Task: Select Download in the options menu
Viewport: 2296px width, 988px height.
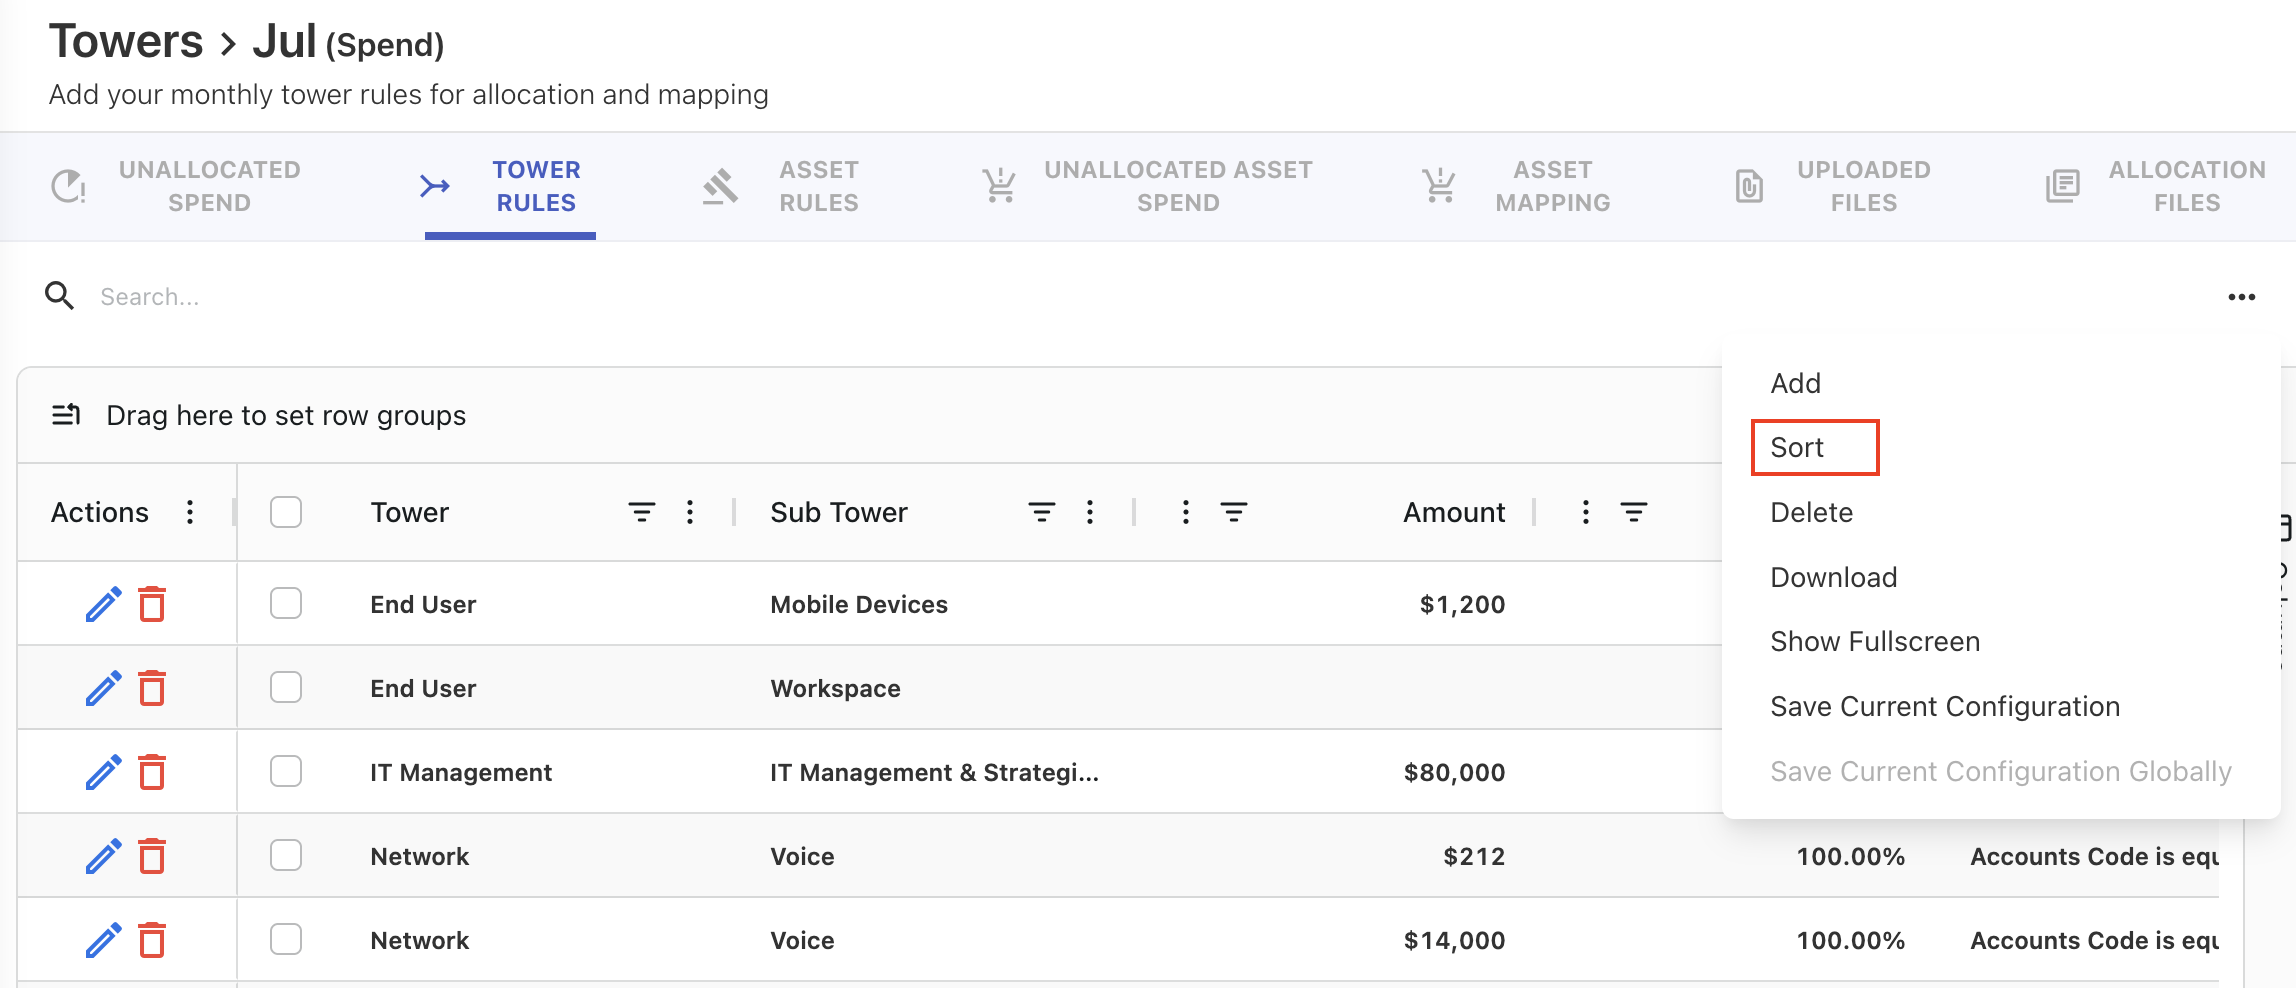Action: (1833, 577)
